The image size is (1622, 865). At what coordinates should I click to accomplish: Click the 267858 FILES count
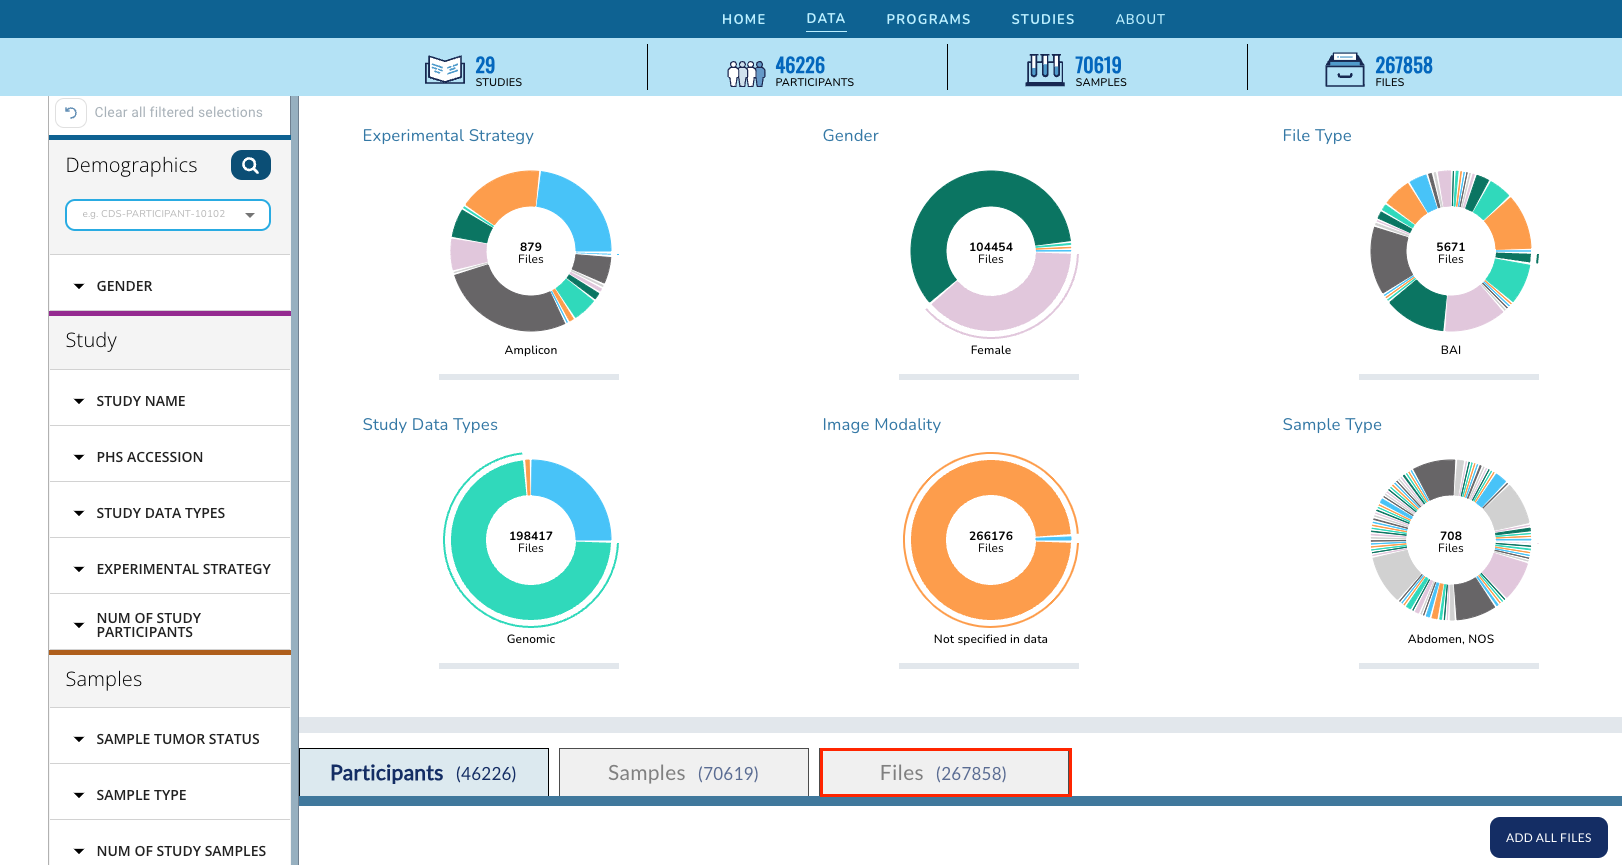[x=1403, y=71]
